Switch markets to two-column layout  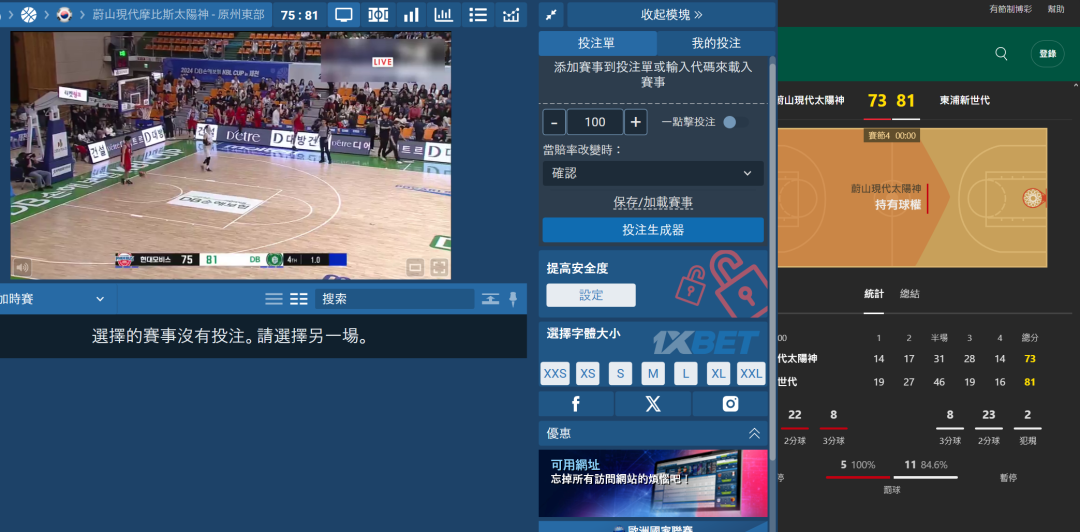pos(299,299)
